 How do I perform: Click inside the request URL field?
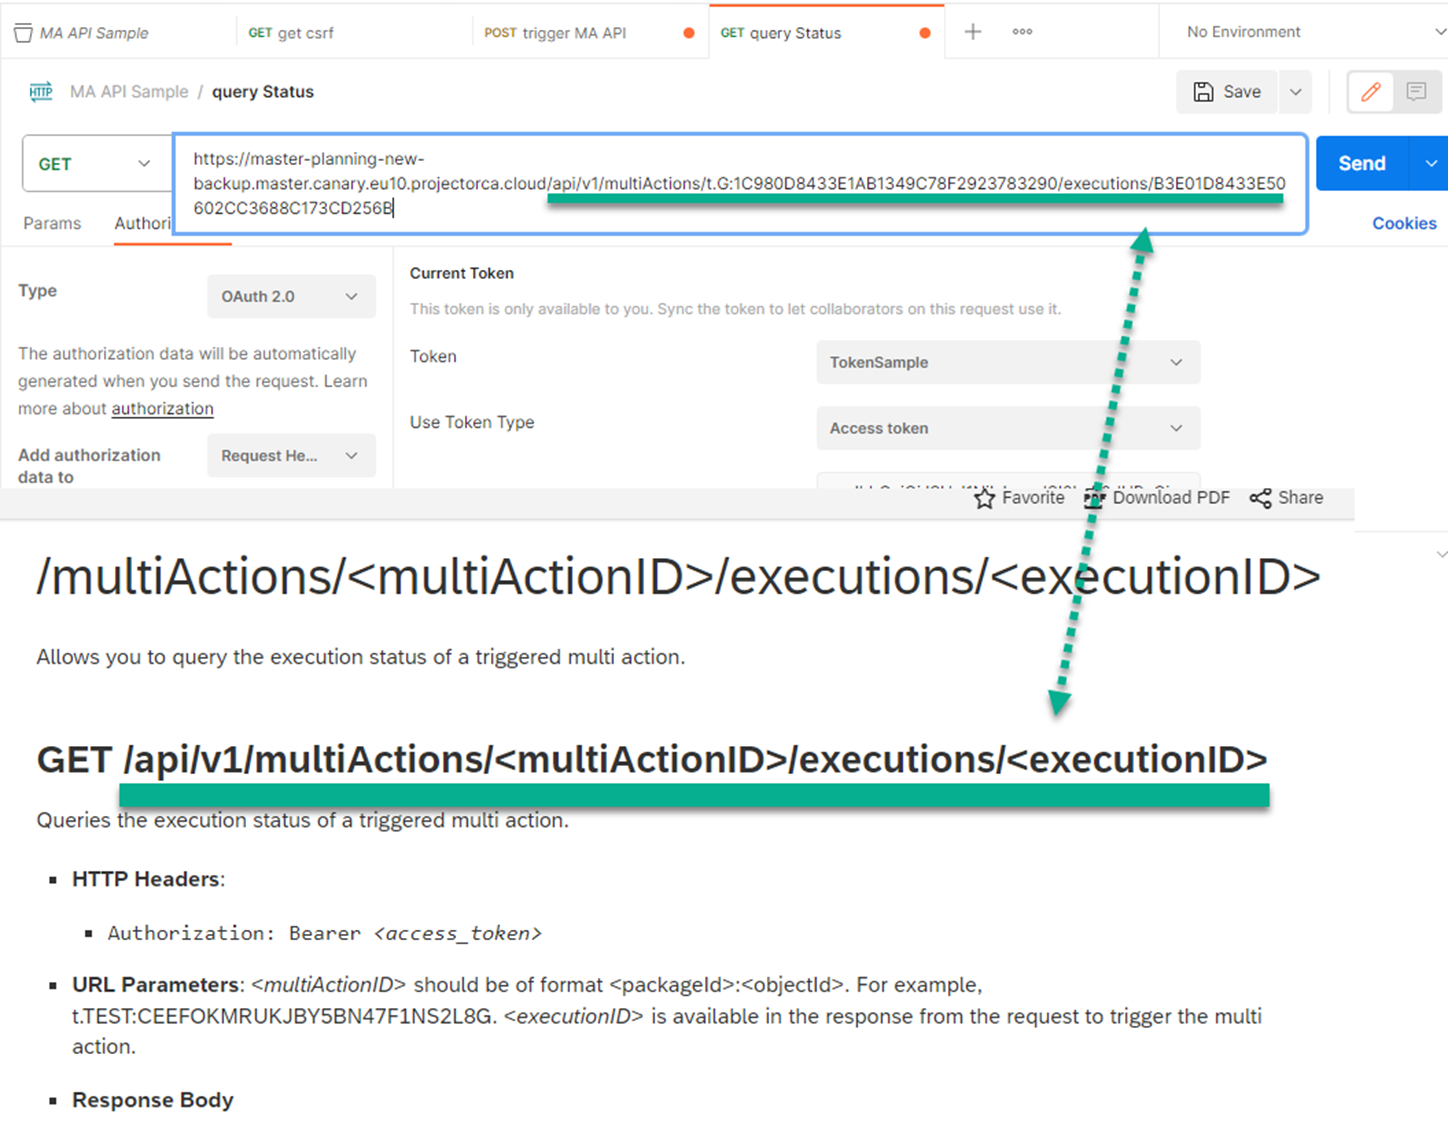[740, 184]
